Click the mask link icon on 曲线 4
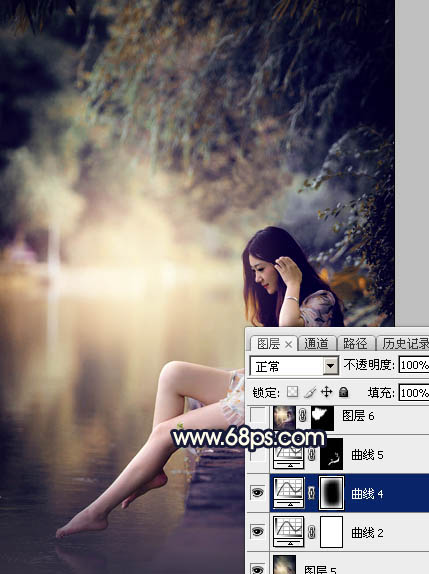The image size is (429, 574). [312, 493]
